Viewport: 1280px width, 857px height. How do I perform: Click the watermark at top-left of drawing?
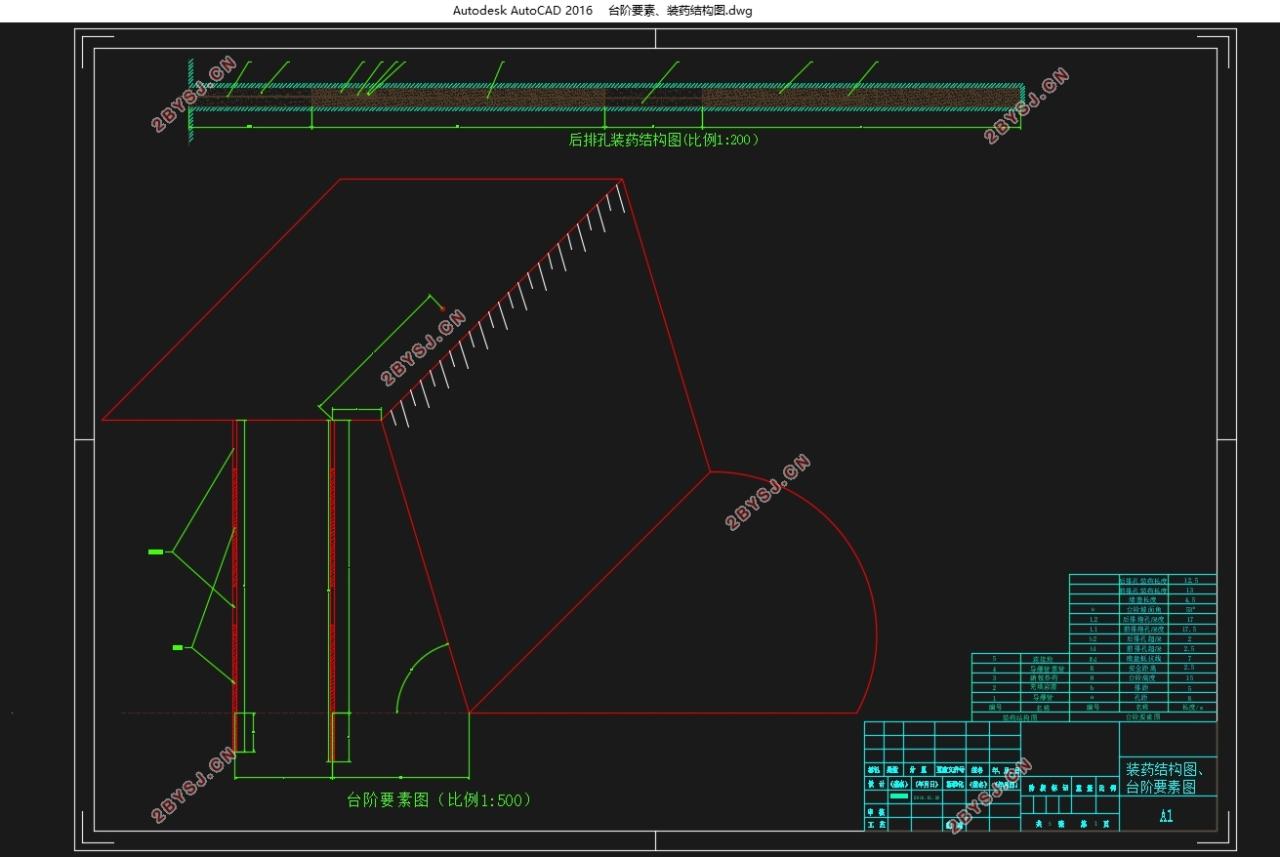(193, 94)
